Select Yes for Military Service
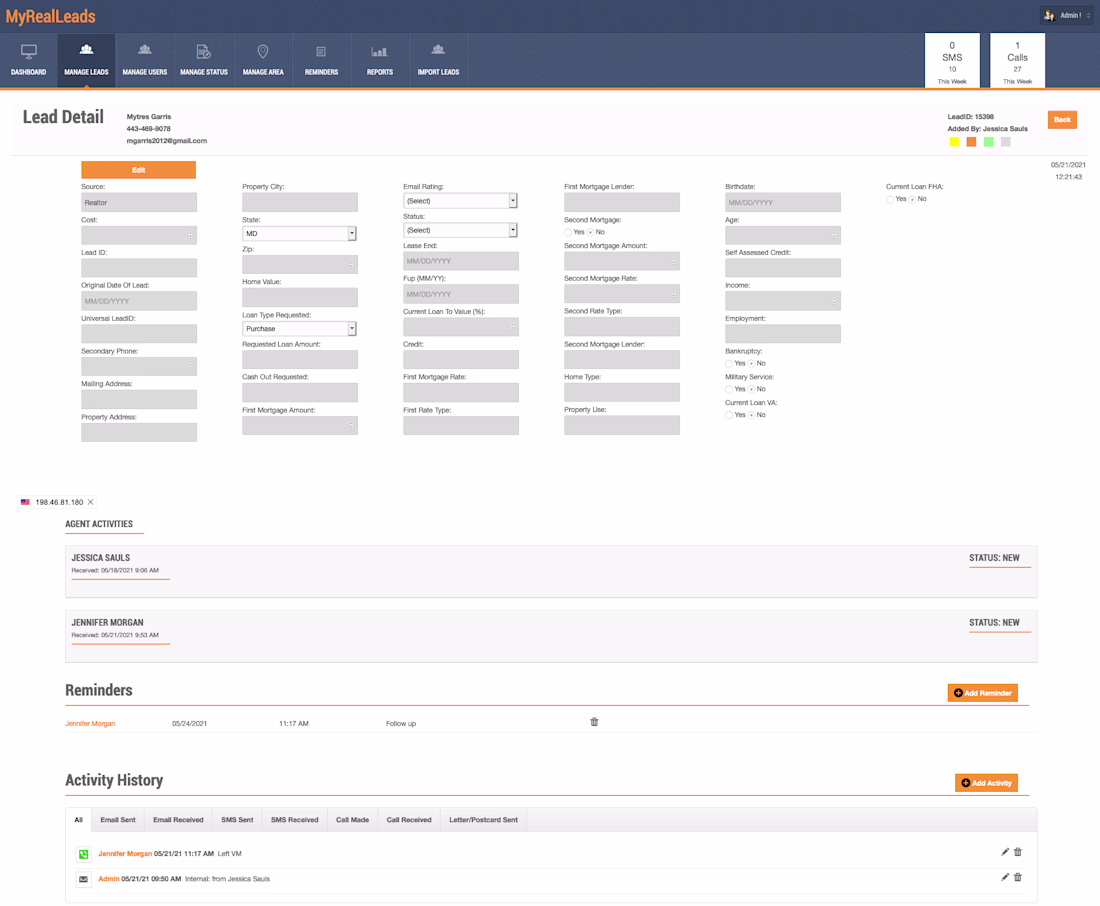Viewport: 1100px width, 906px height. click(729, 389)
